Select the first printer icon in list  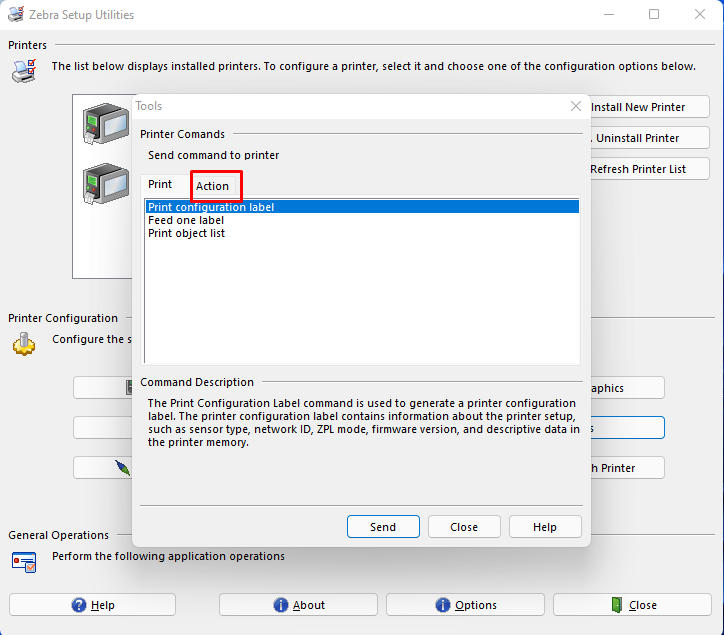pyautogui.click(x=106, y=123)
